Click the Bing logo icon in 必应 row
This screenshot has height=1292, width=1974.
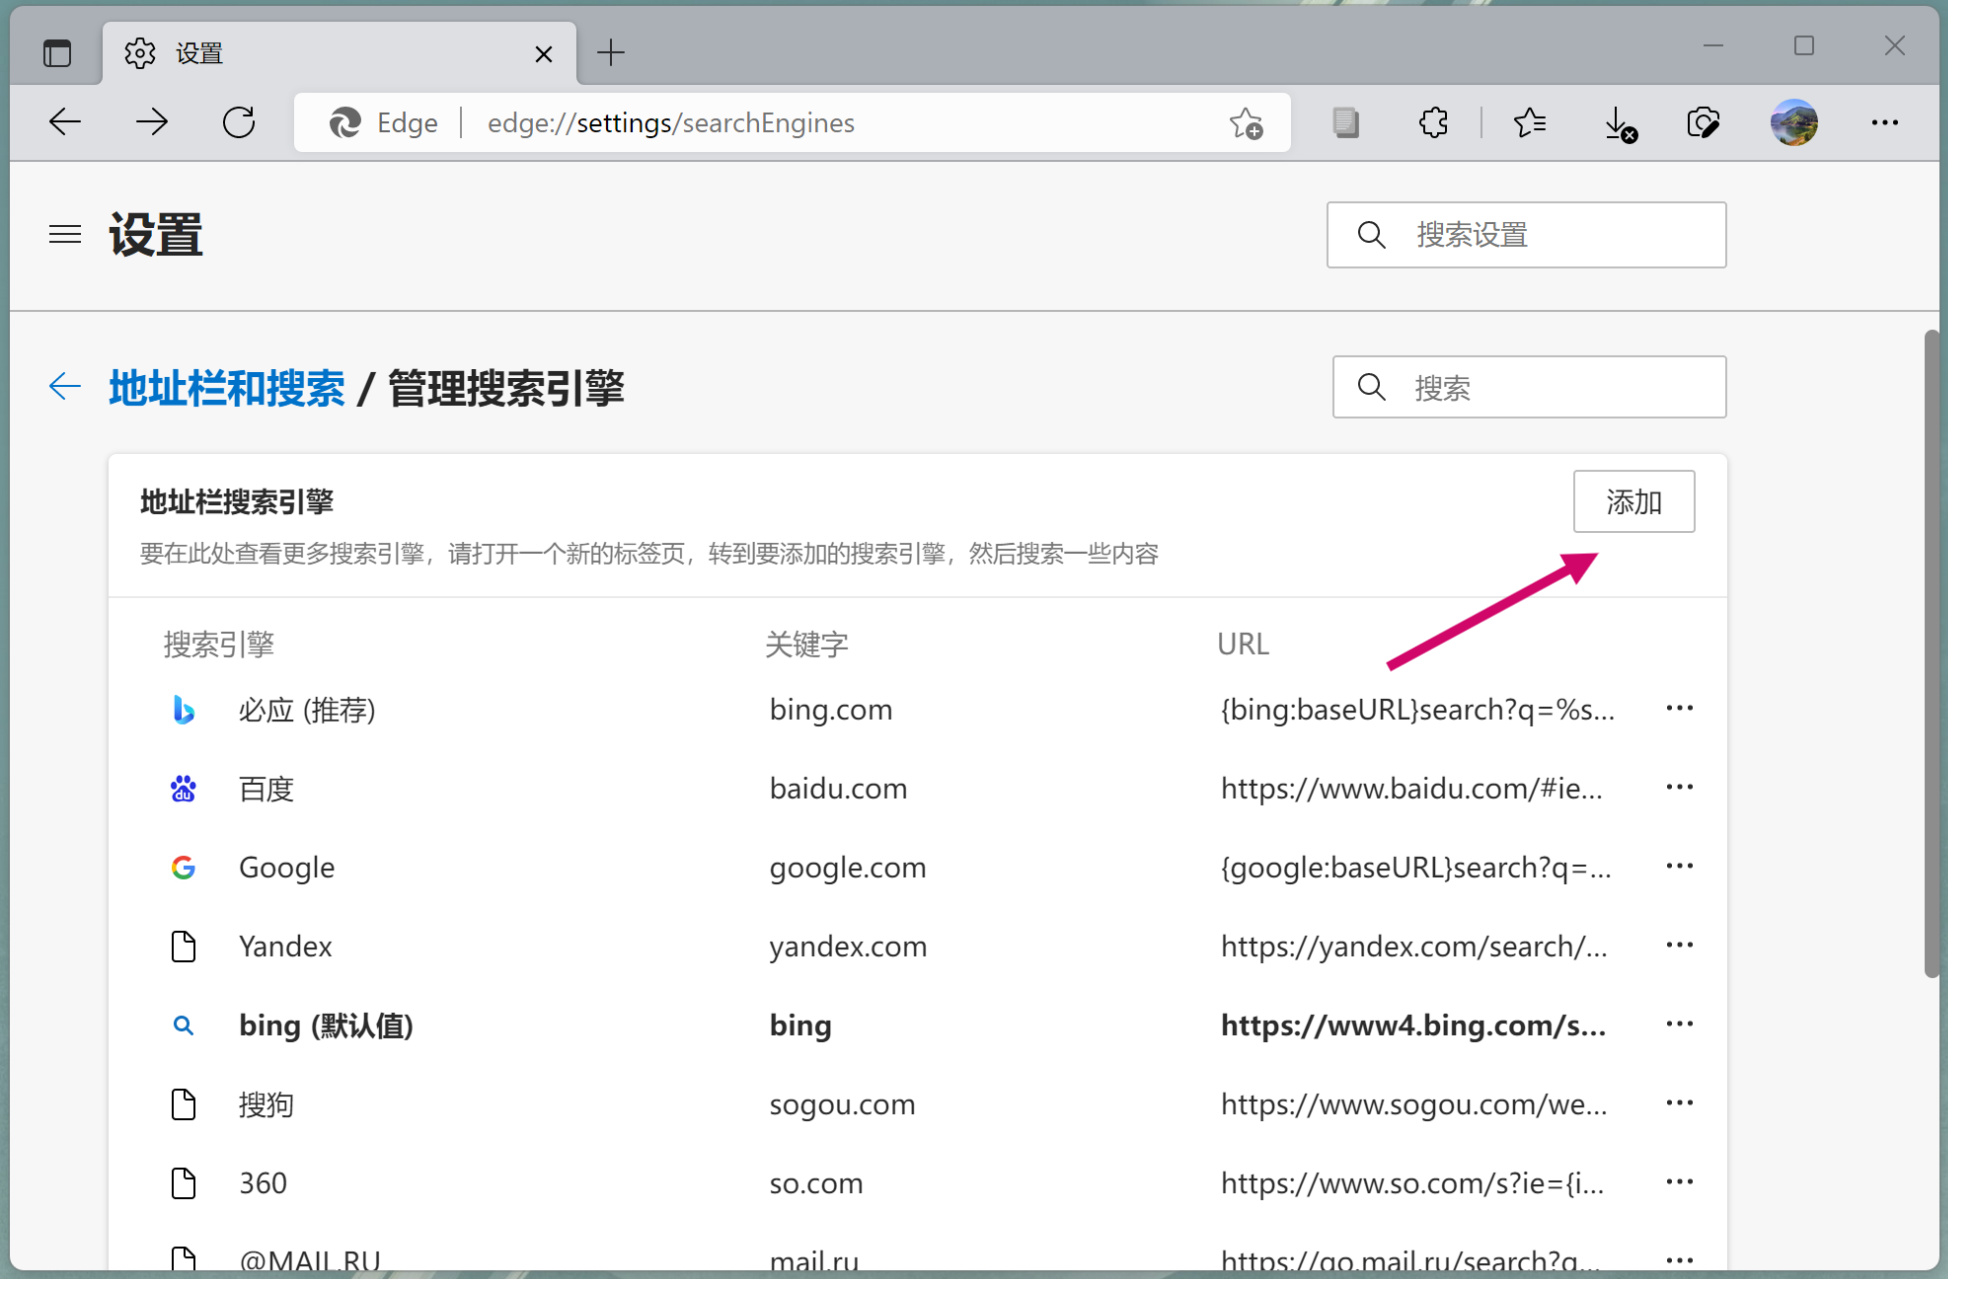coord(183,710)
